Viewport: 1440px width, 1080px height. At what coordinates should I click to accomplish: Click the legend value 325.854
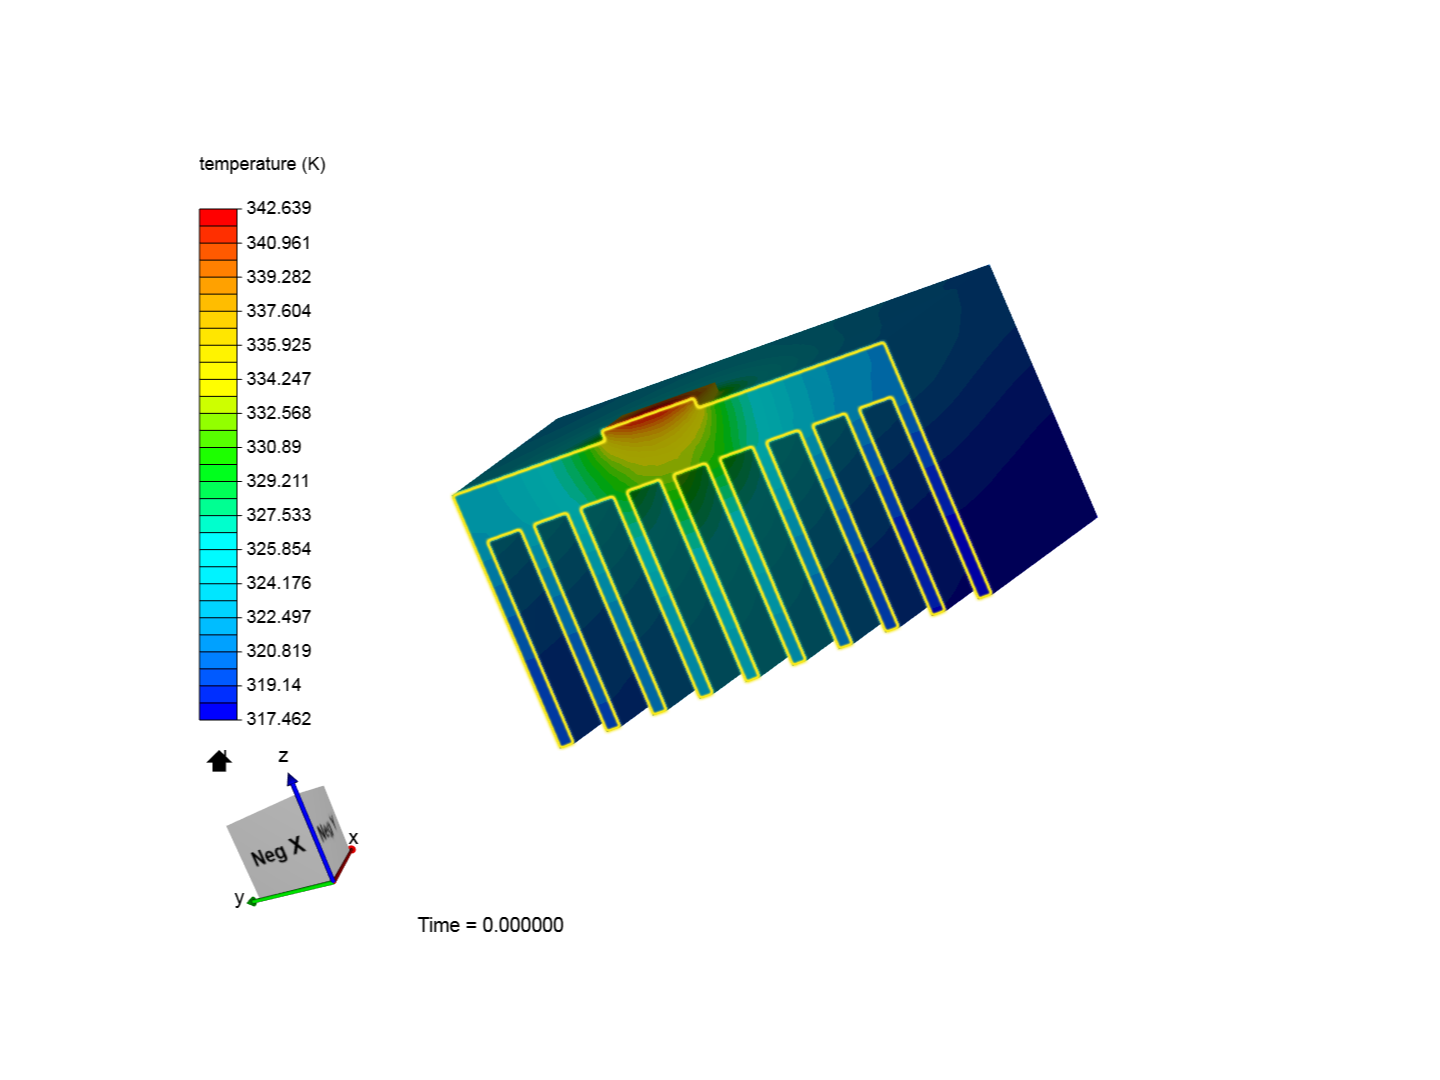click(279, 549)
